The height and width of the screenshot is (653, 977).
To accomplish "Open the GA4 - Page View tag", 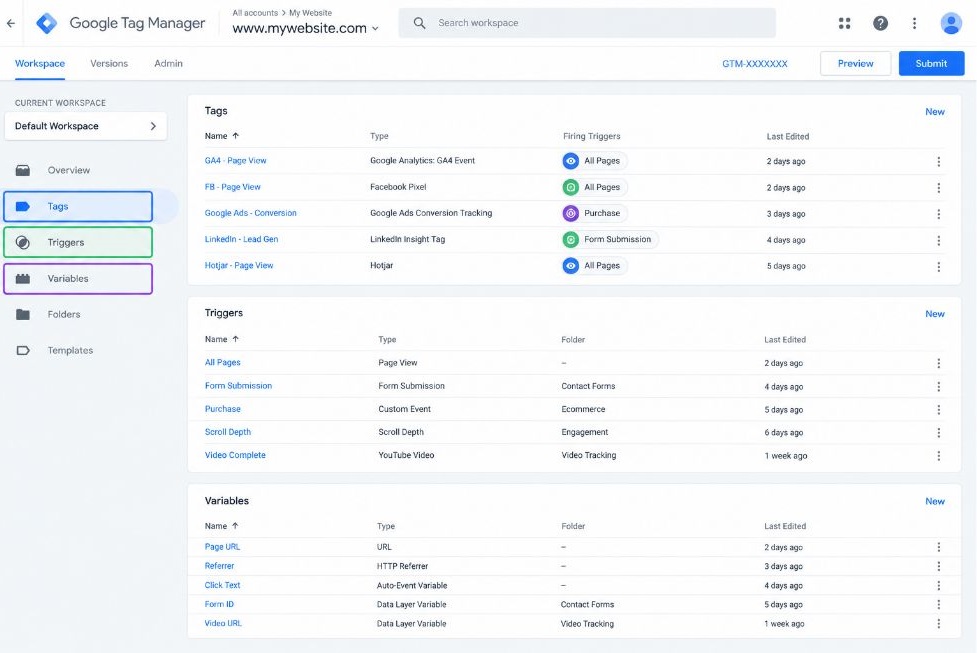I will coord(236,161).
